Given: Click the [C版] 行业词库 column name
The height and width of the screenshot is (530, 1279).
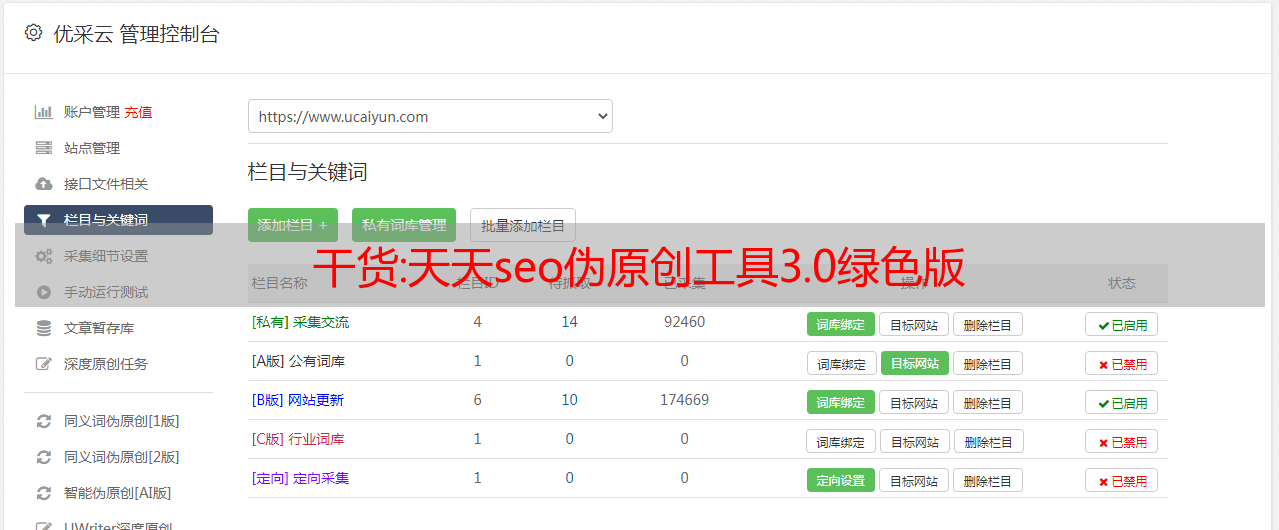Looking at the screenshot, I should tap(298, 439).
